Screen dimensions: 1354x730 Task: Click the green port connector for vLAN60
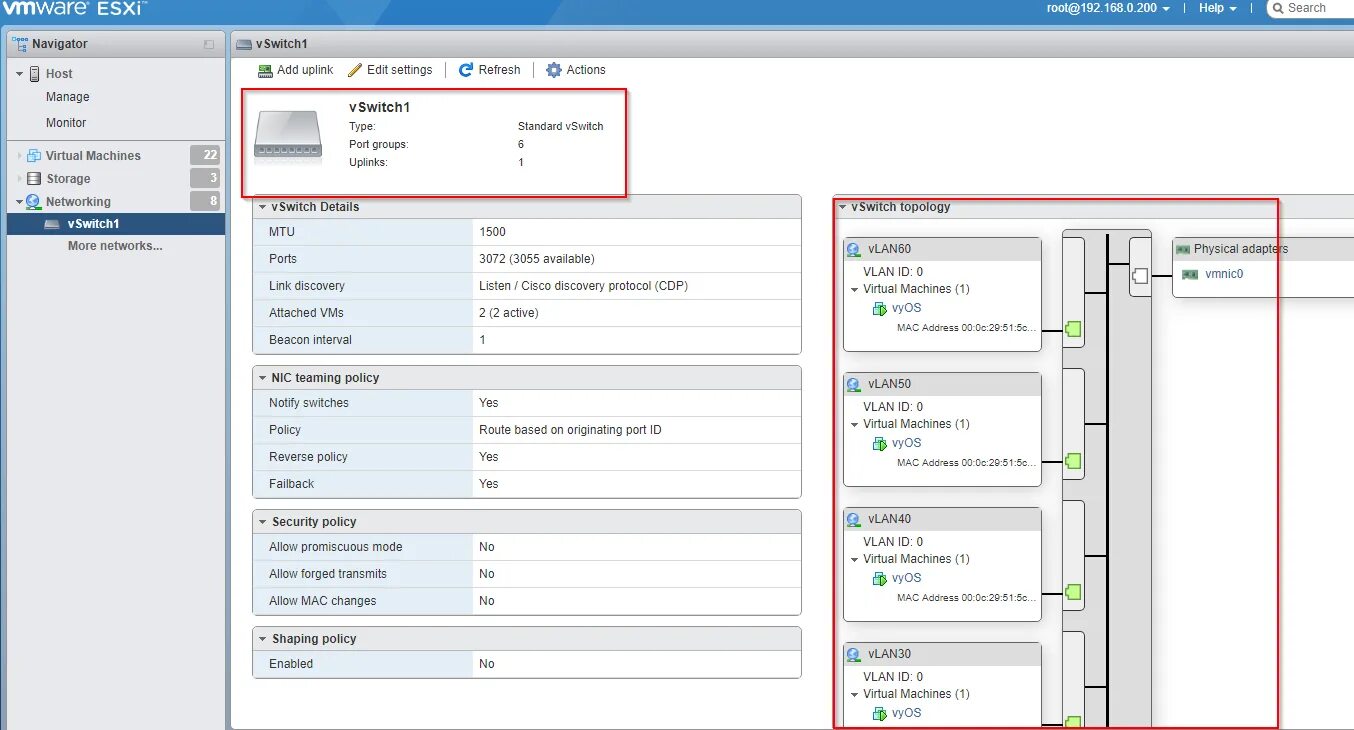click(1073, 328)
